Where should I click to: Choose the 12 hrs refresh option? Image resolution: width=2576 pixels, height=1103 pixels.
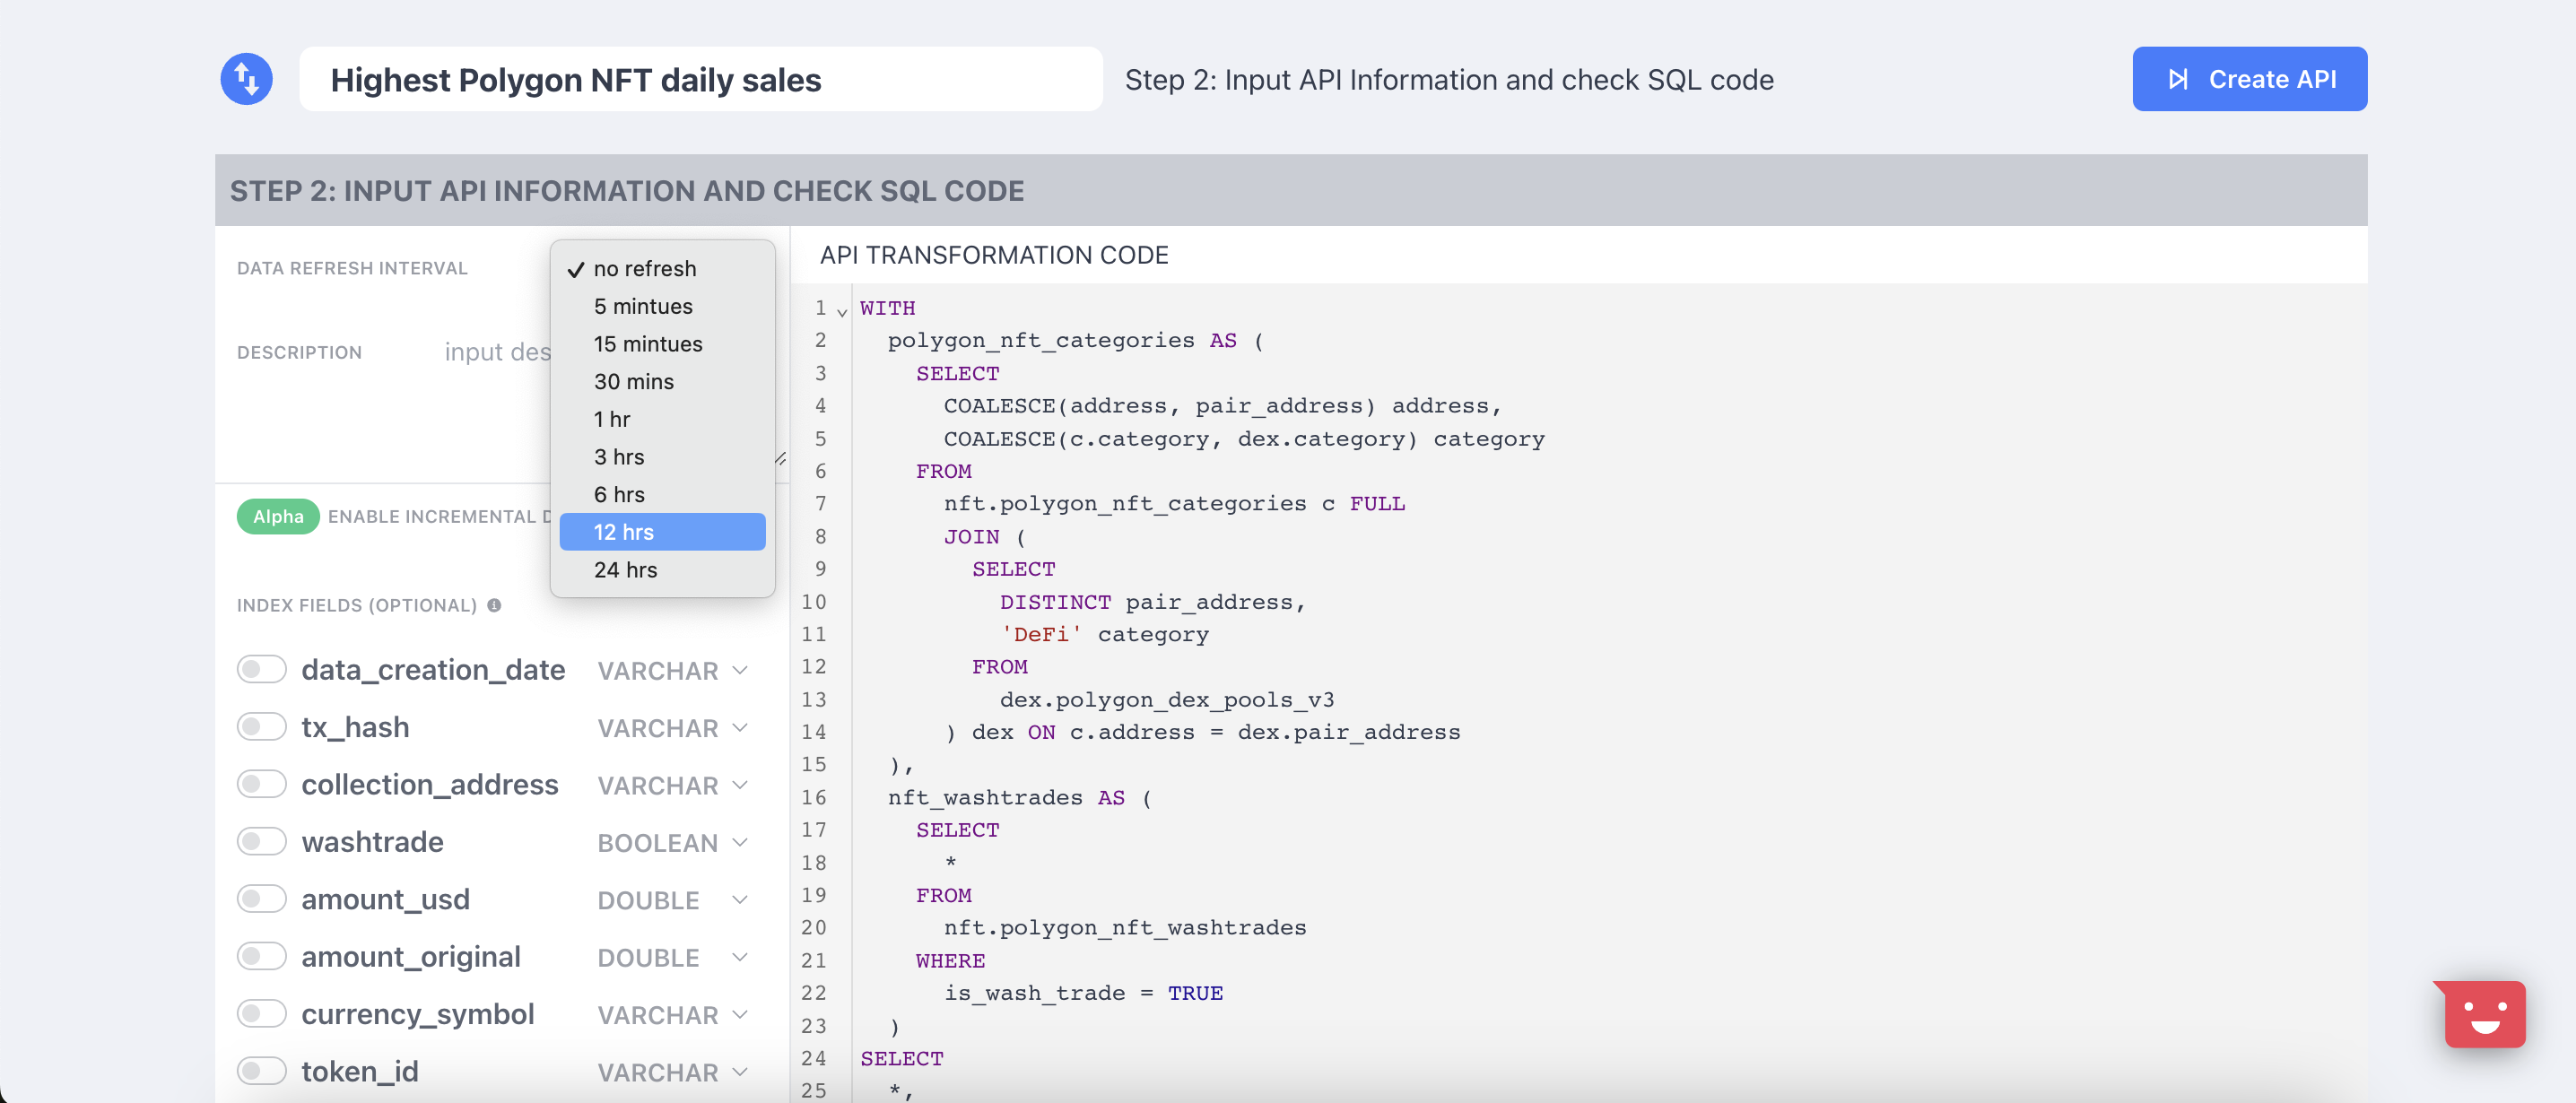click(662, 532)
